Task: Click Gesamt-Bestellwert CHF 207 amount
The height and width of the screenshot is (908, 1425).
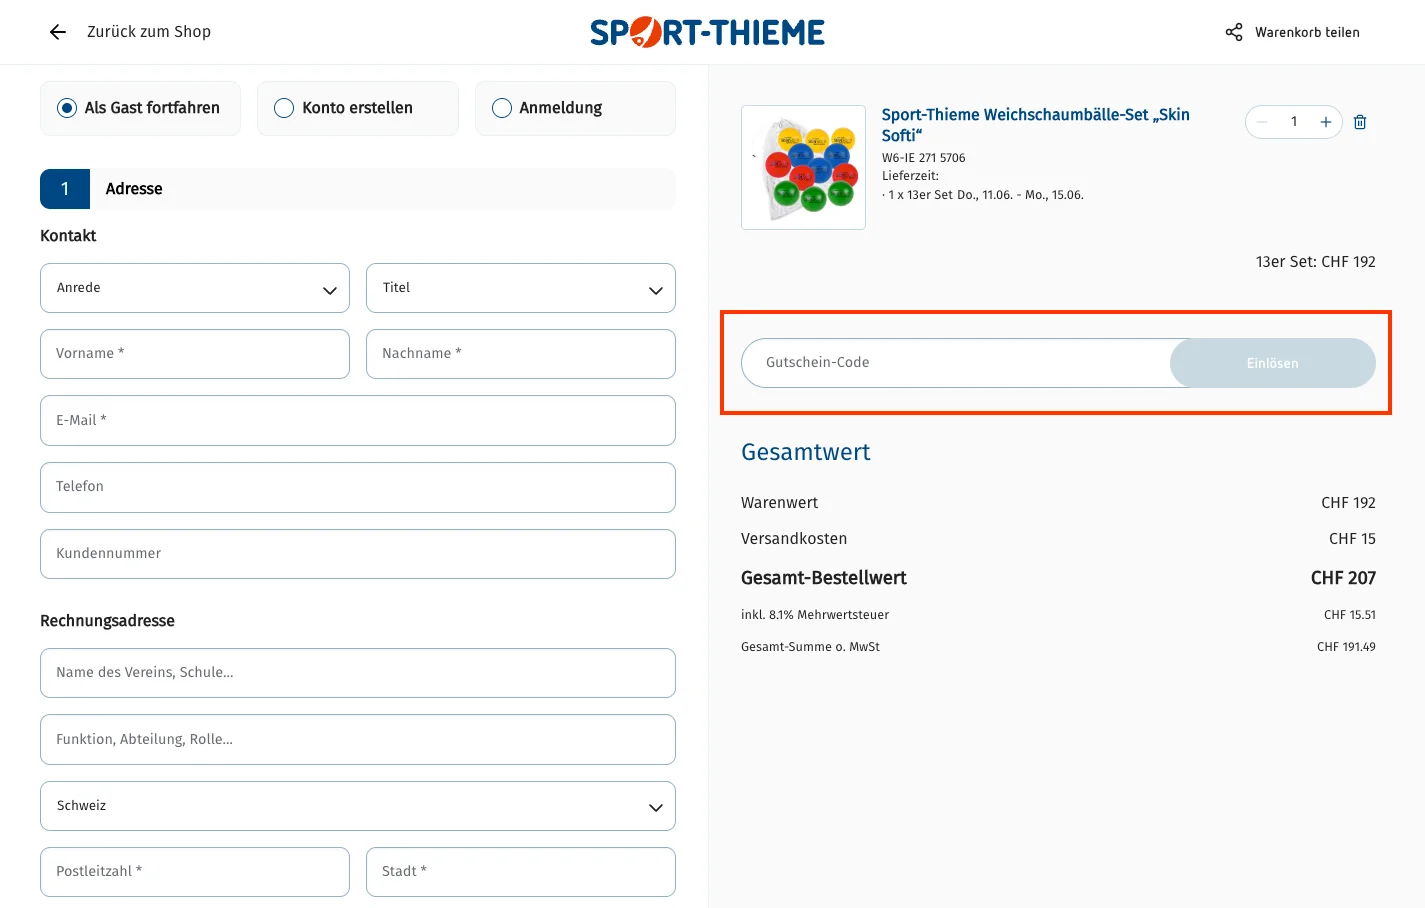Action: coord(1343,578)
